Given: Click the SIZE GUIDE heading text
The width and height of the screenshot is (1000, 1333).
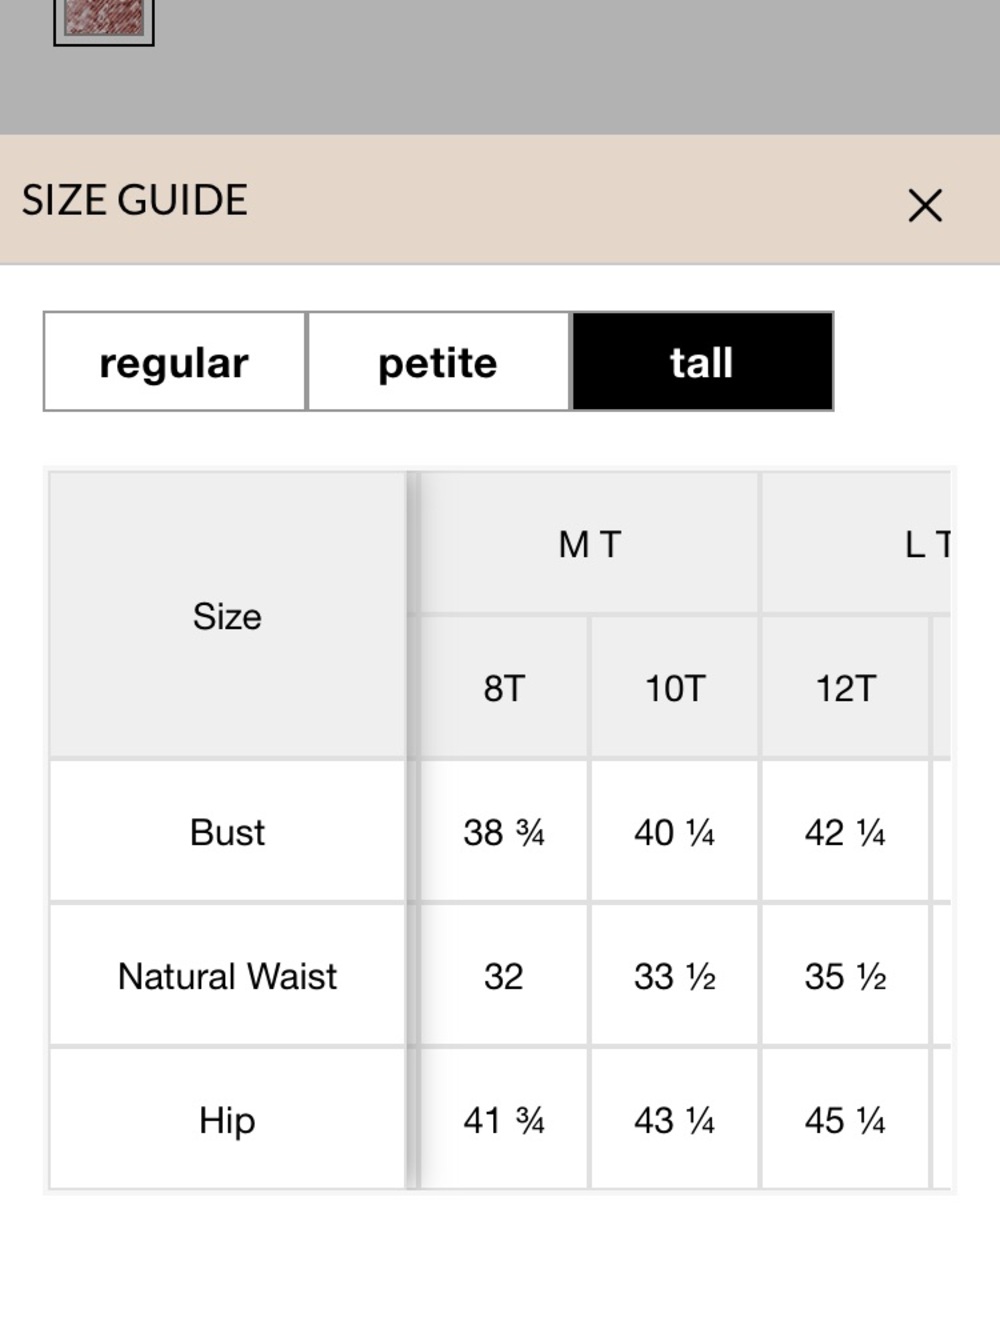Looking at the screenshot, I should pyautogui.click(x=135, y=200).
